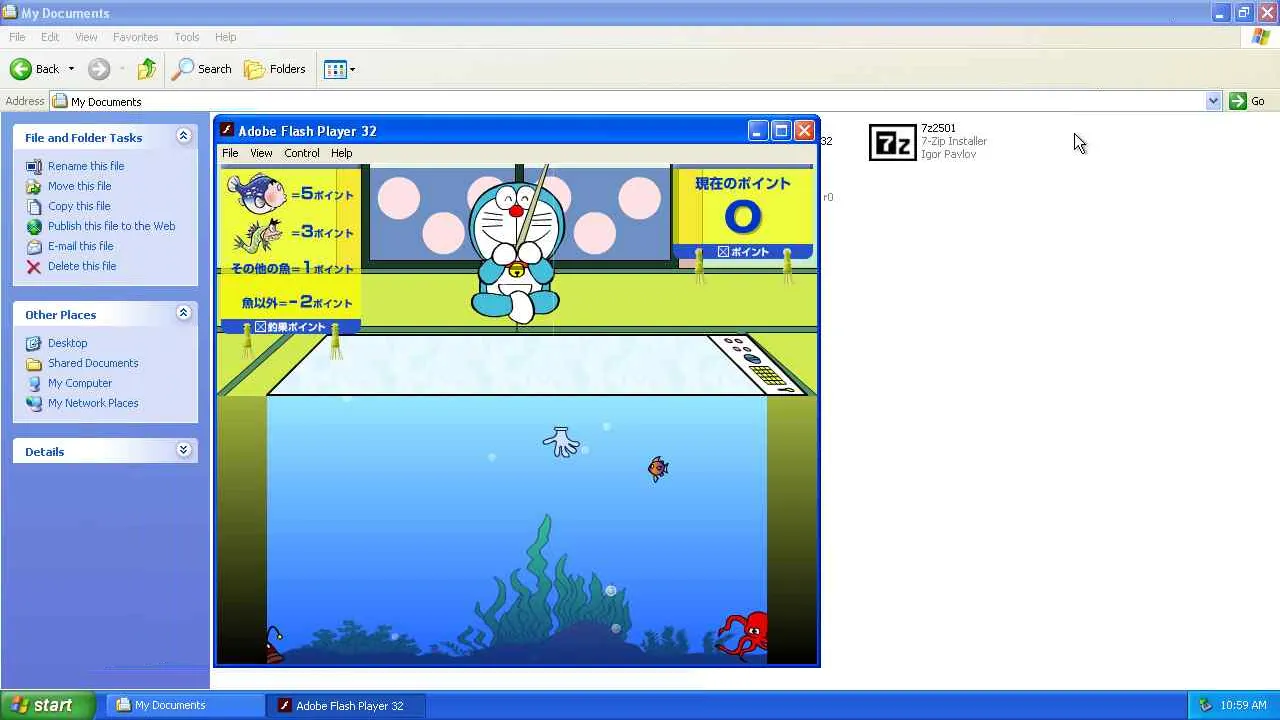Click Delete this file link
The width and height of the screenshot is (1280, 720).
82,266
